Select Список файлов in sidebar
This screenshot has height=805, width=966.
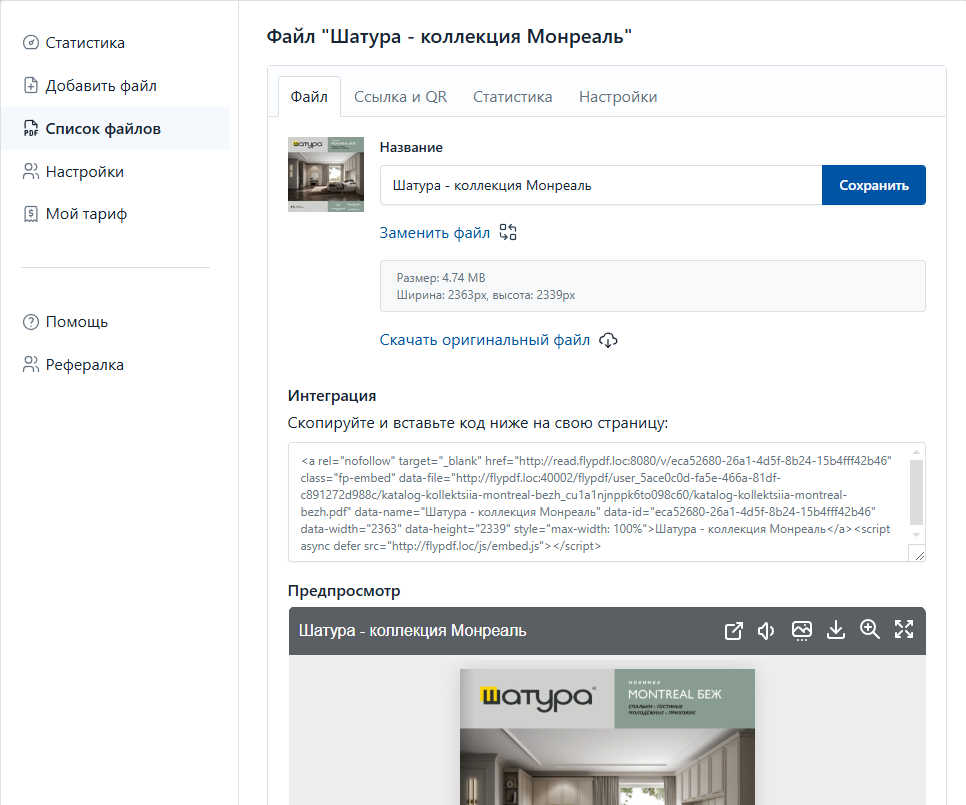(115, 129)
